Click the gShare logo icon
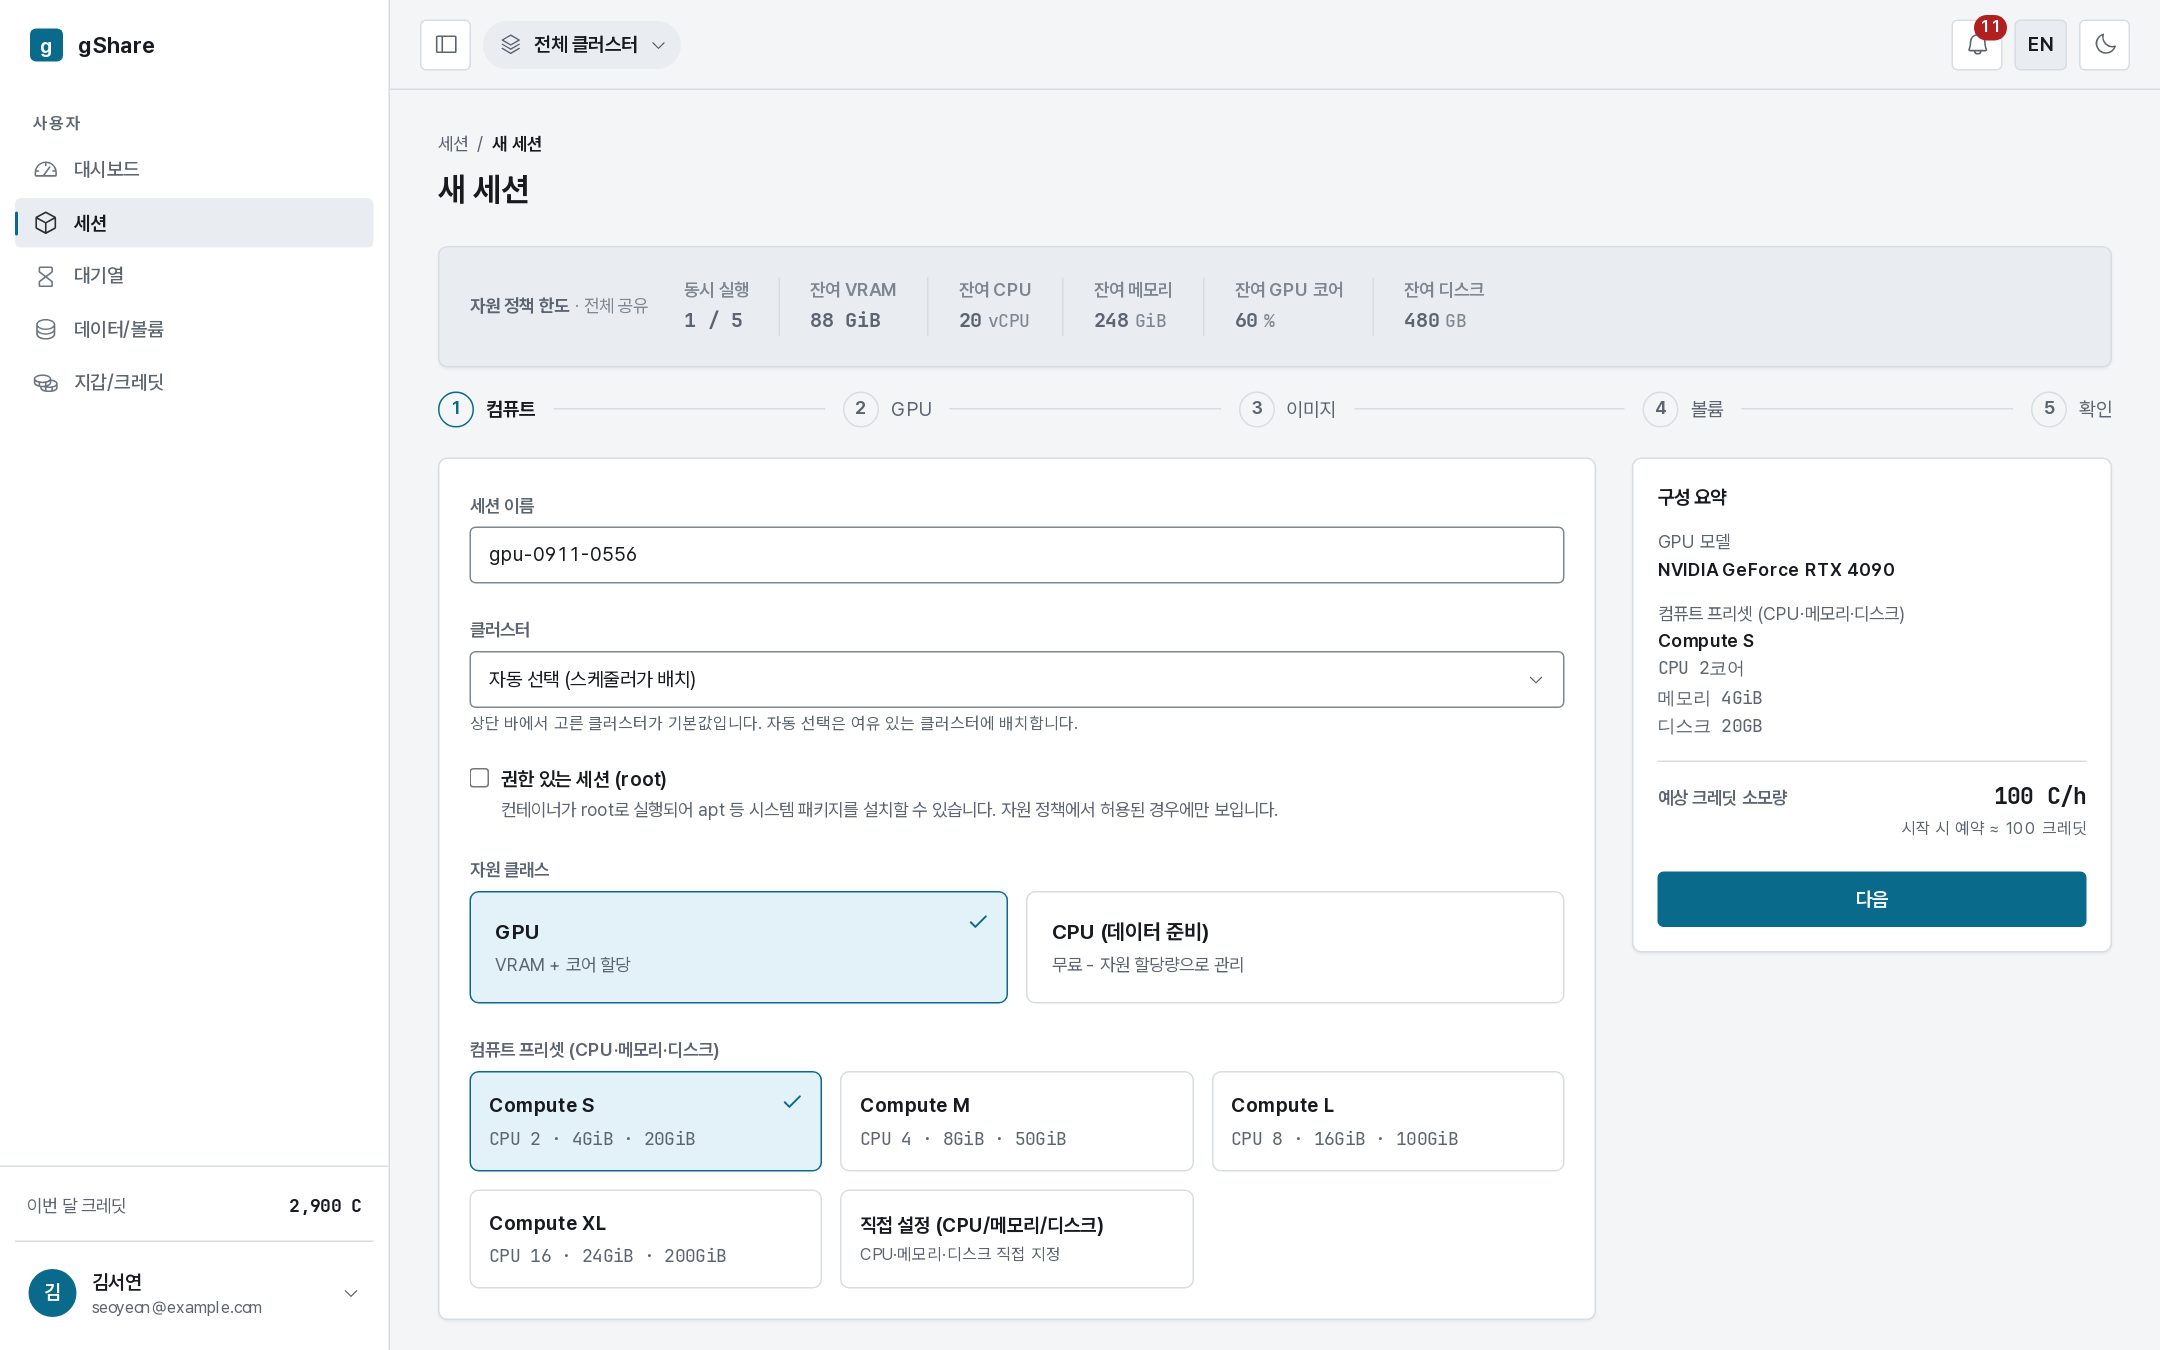The image size is (2160, 1350). [46, 45]
